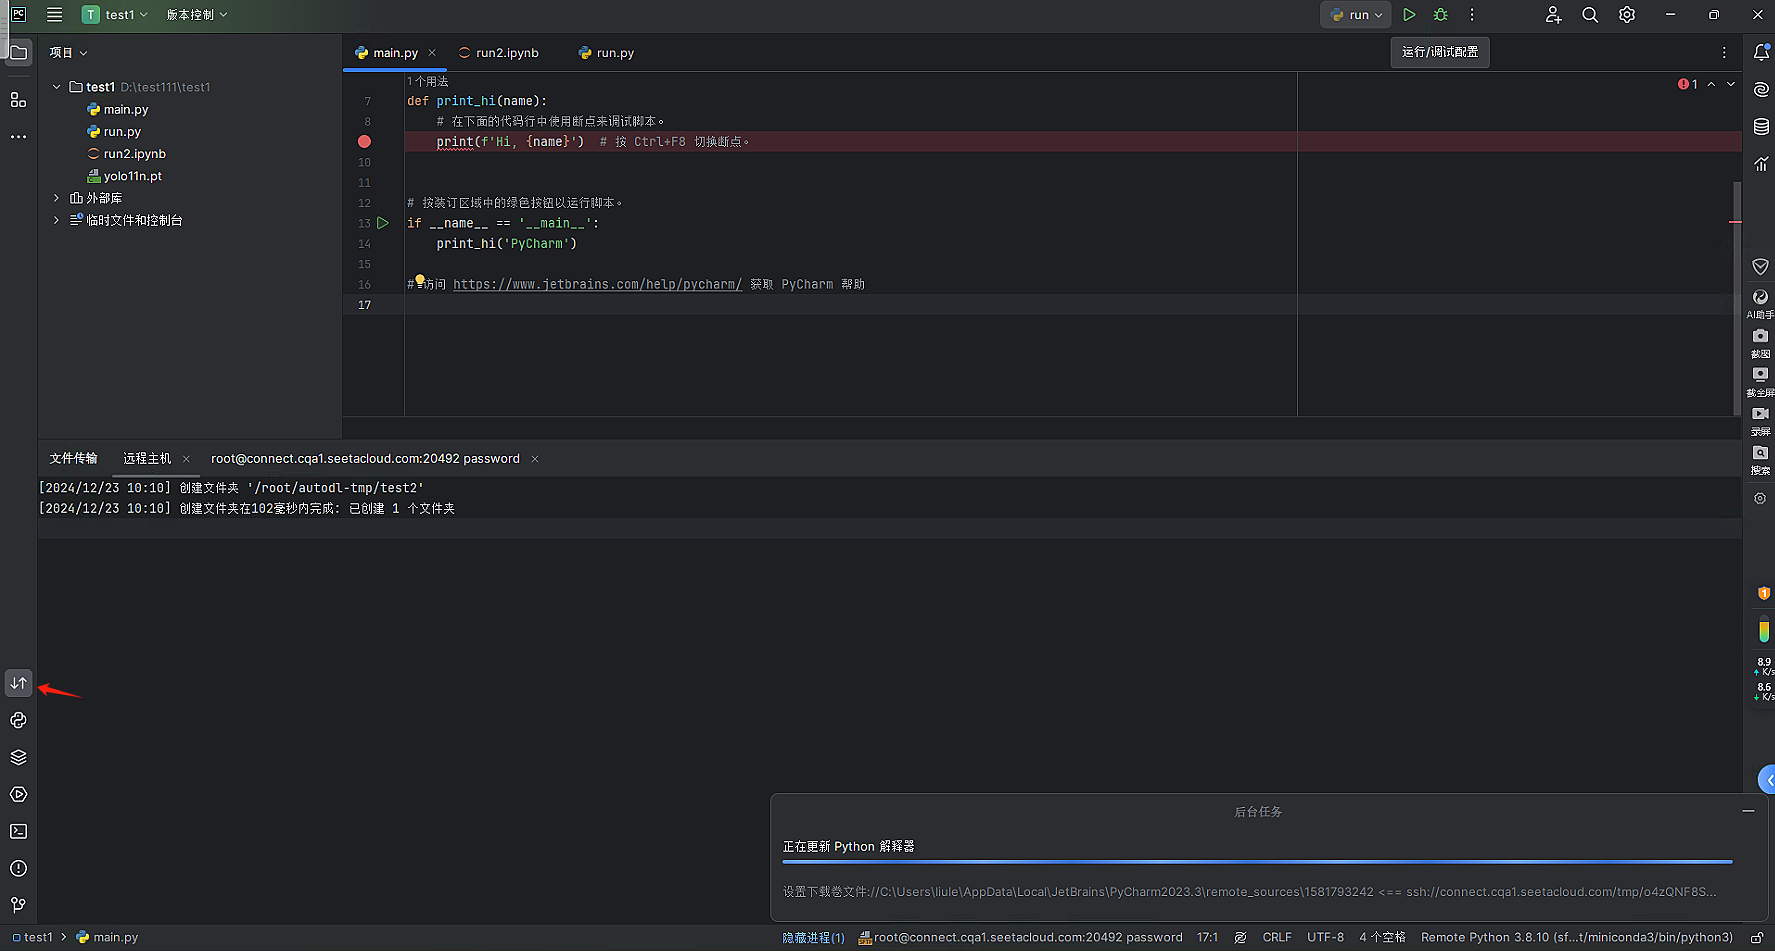Select the root@connect.cqa1.seetacloud.com:20492 tab
Screen dimensions: 1775x951
point(365,459)
